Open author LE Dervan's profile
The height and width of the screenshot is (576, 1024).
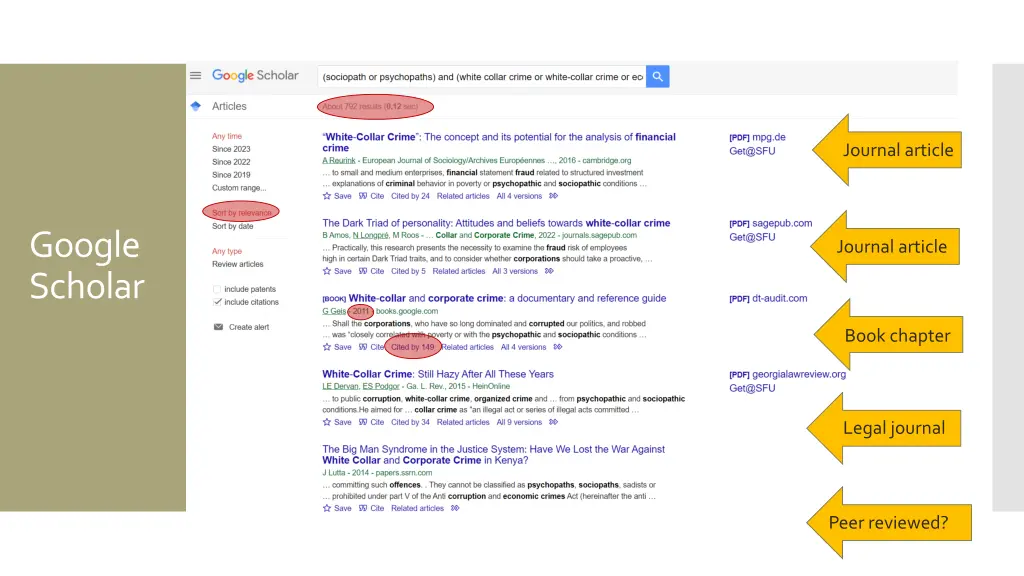pos(340,386)
